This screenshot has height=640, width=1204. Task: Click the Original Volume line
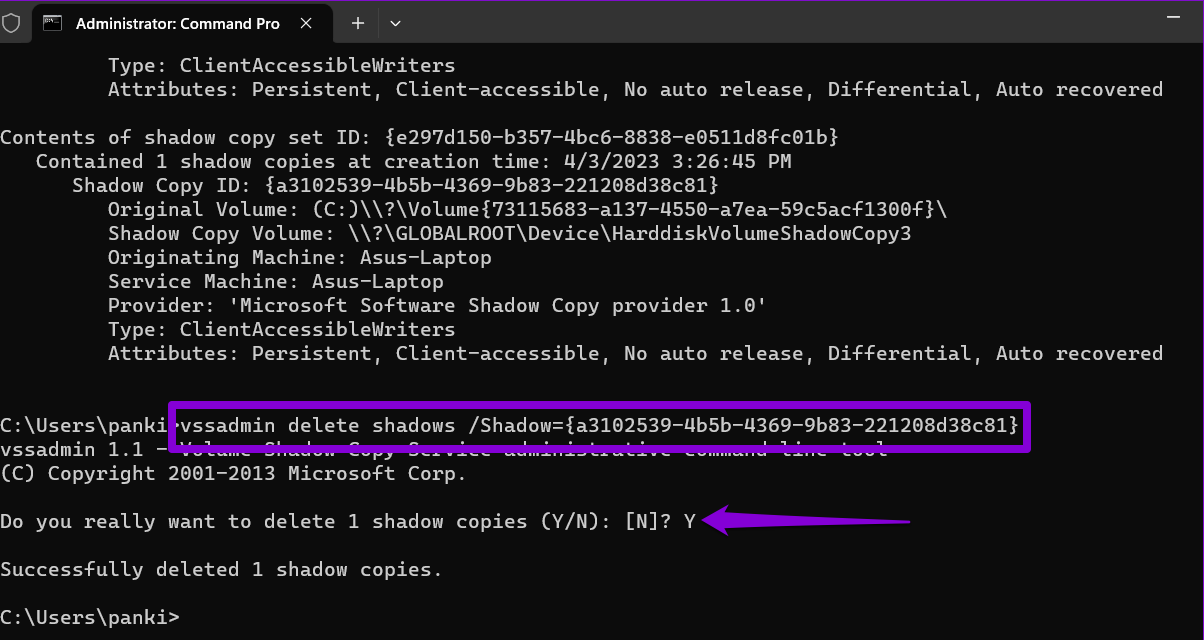[527, 209]
